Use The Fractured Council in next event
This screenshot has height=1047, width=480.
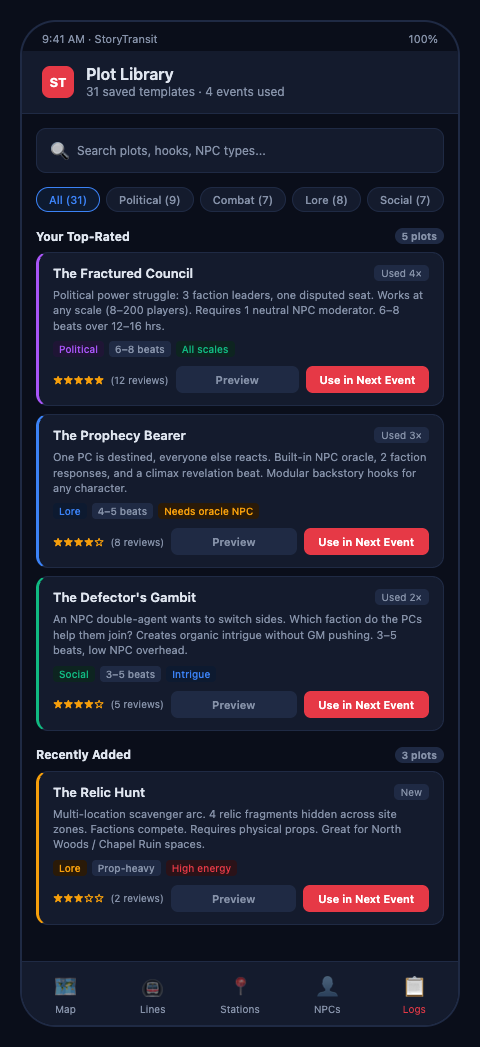pyautogui.click(x=367, y=379)
